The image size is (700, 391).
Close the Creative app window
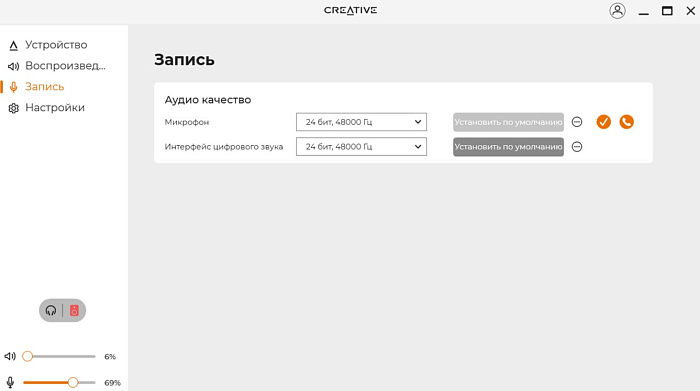tap(690, 11)
